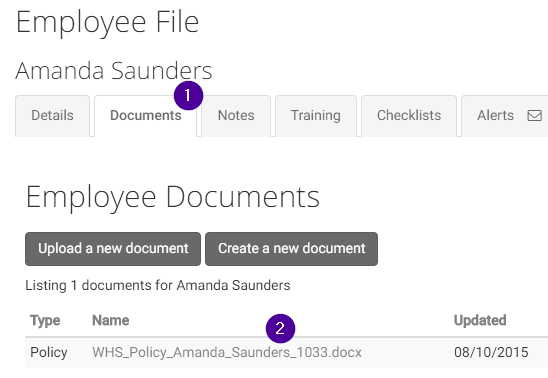Open the Notes tab
548x378 pixels.
click(x=236, y=116)
